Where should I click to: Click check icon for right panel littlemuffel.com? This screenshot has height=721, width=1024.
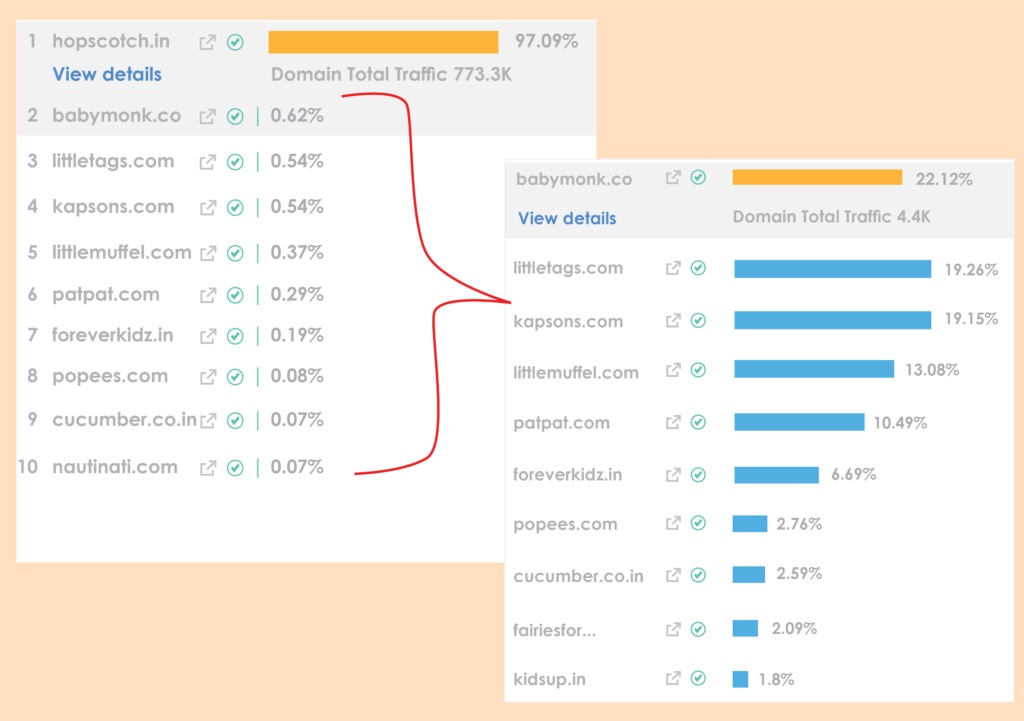pyautogui.click(x=698, y=370)
